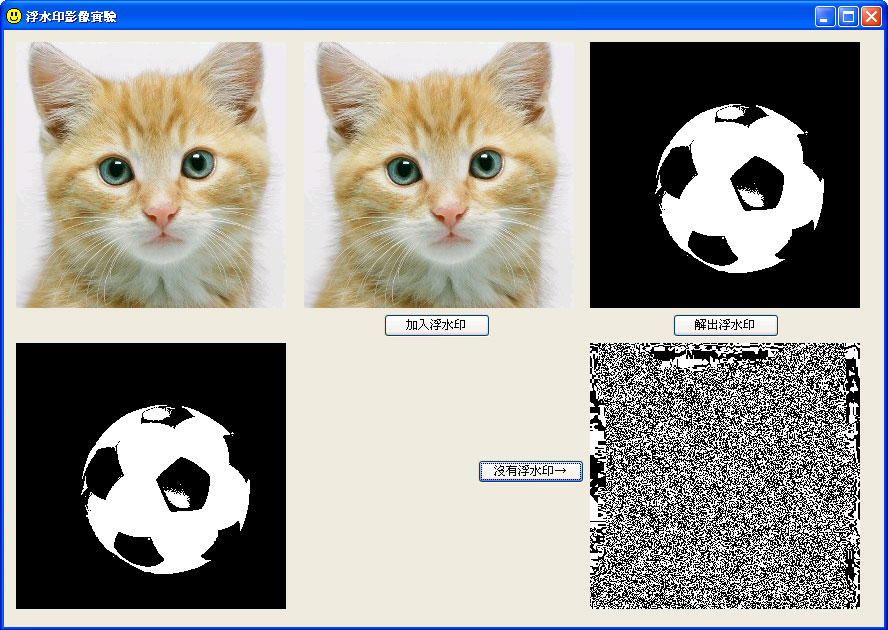Screen dimensions: 888x630
Task: Select the original cat image at top left
Action: click(x=151, y=174)
